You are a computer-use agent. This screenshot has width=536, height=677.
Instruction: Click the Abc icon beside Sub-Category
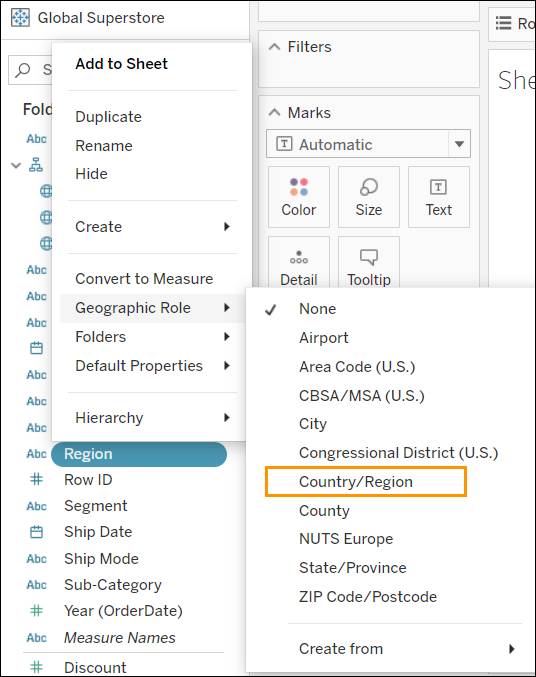point(36,585)
